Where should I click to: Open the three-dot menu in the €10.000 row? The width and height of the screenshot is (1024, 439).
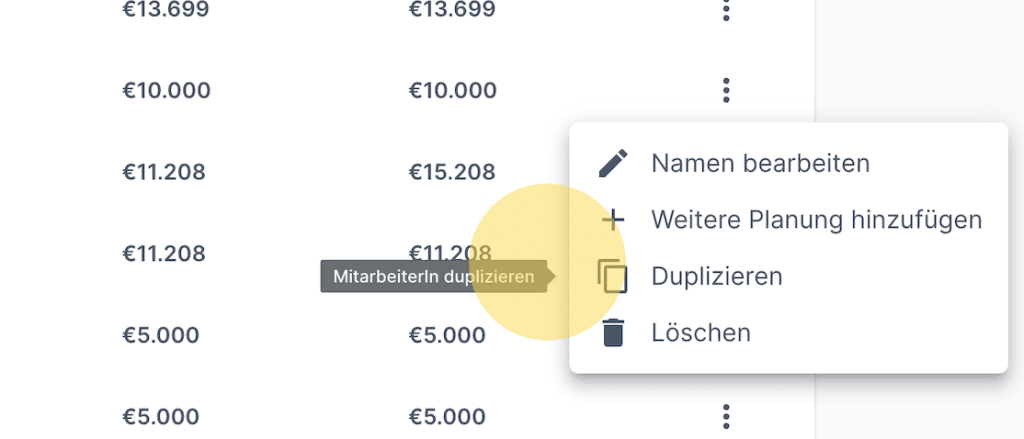point(727,91)
